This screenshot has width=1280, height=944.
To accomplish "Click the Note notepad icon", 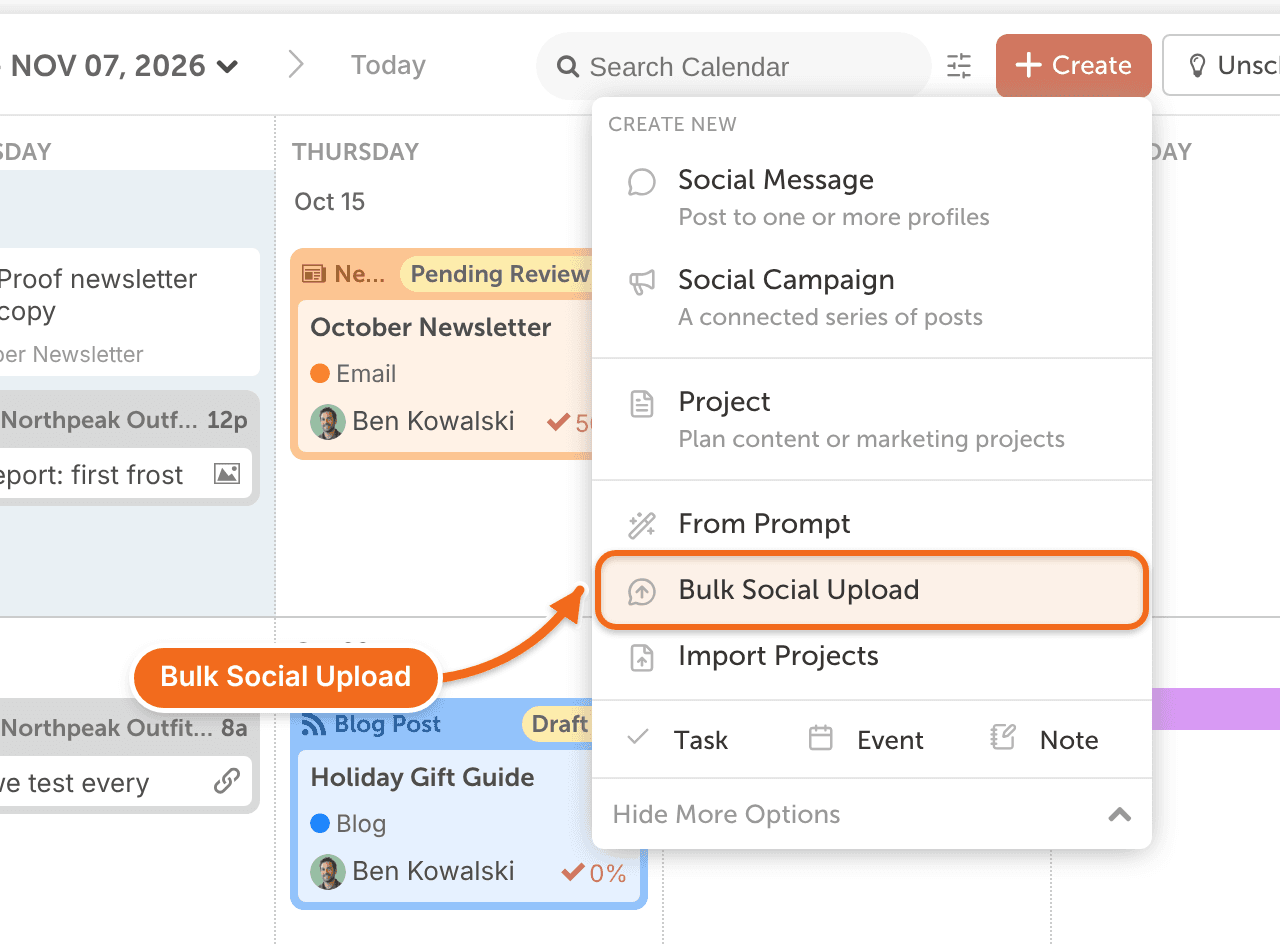I will click(1002, 739).
